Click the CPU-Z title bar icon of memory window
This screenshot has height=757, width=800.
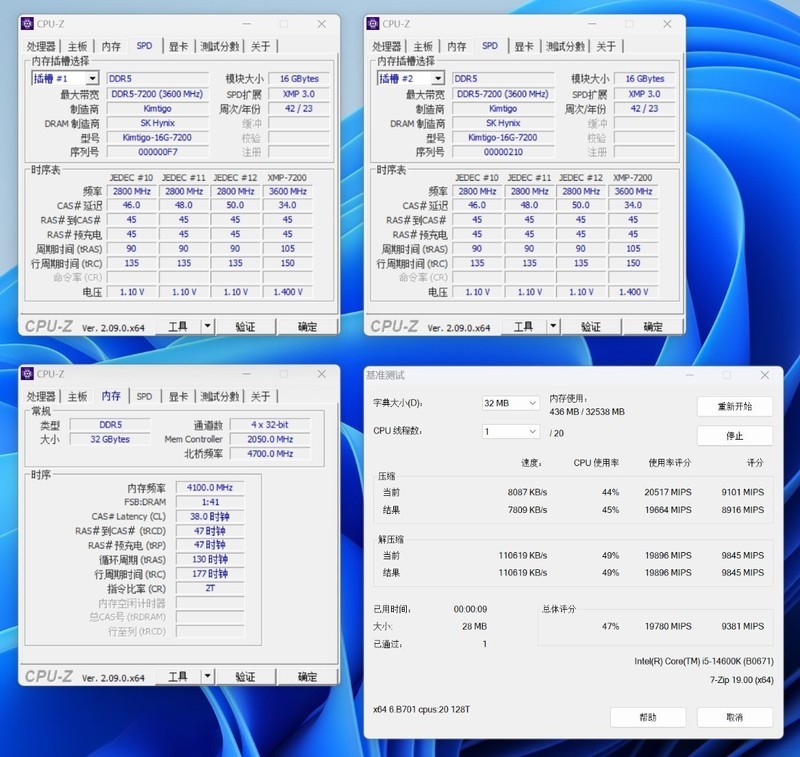[x=29, y=373]
